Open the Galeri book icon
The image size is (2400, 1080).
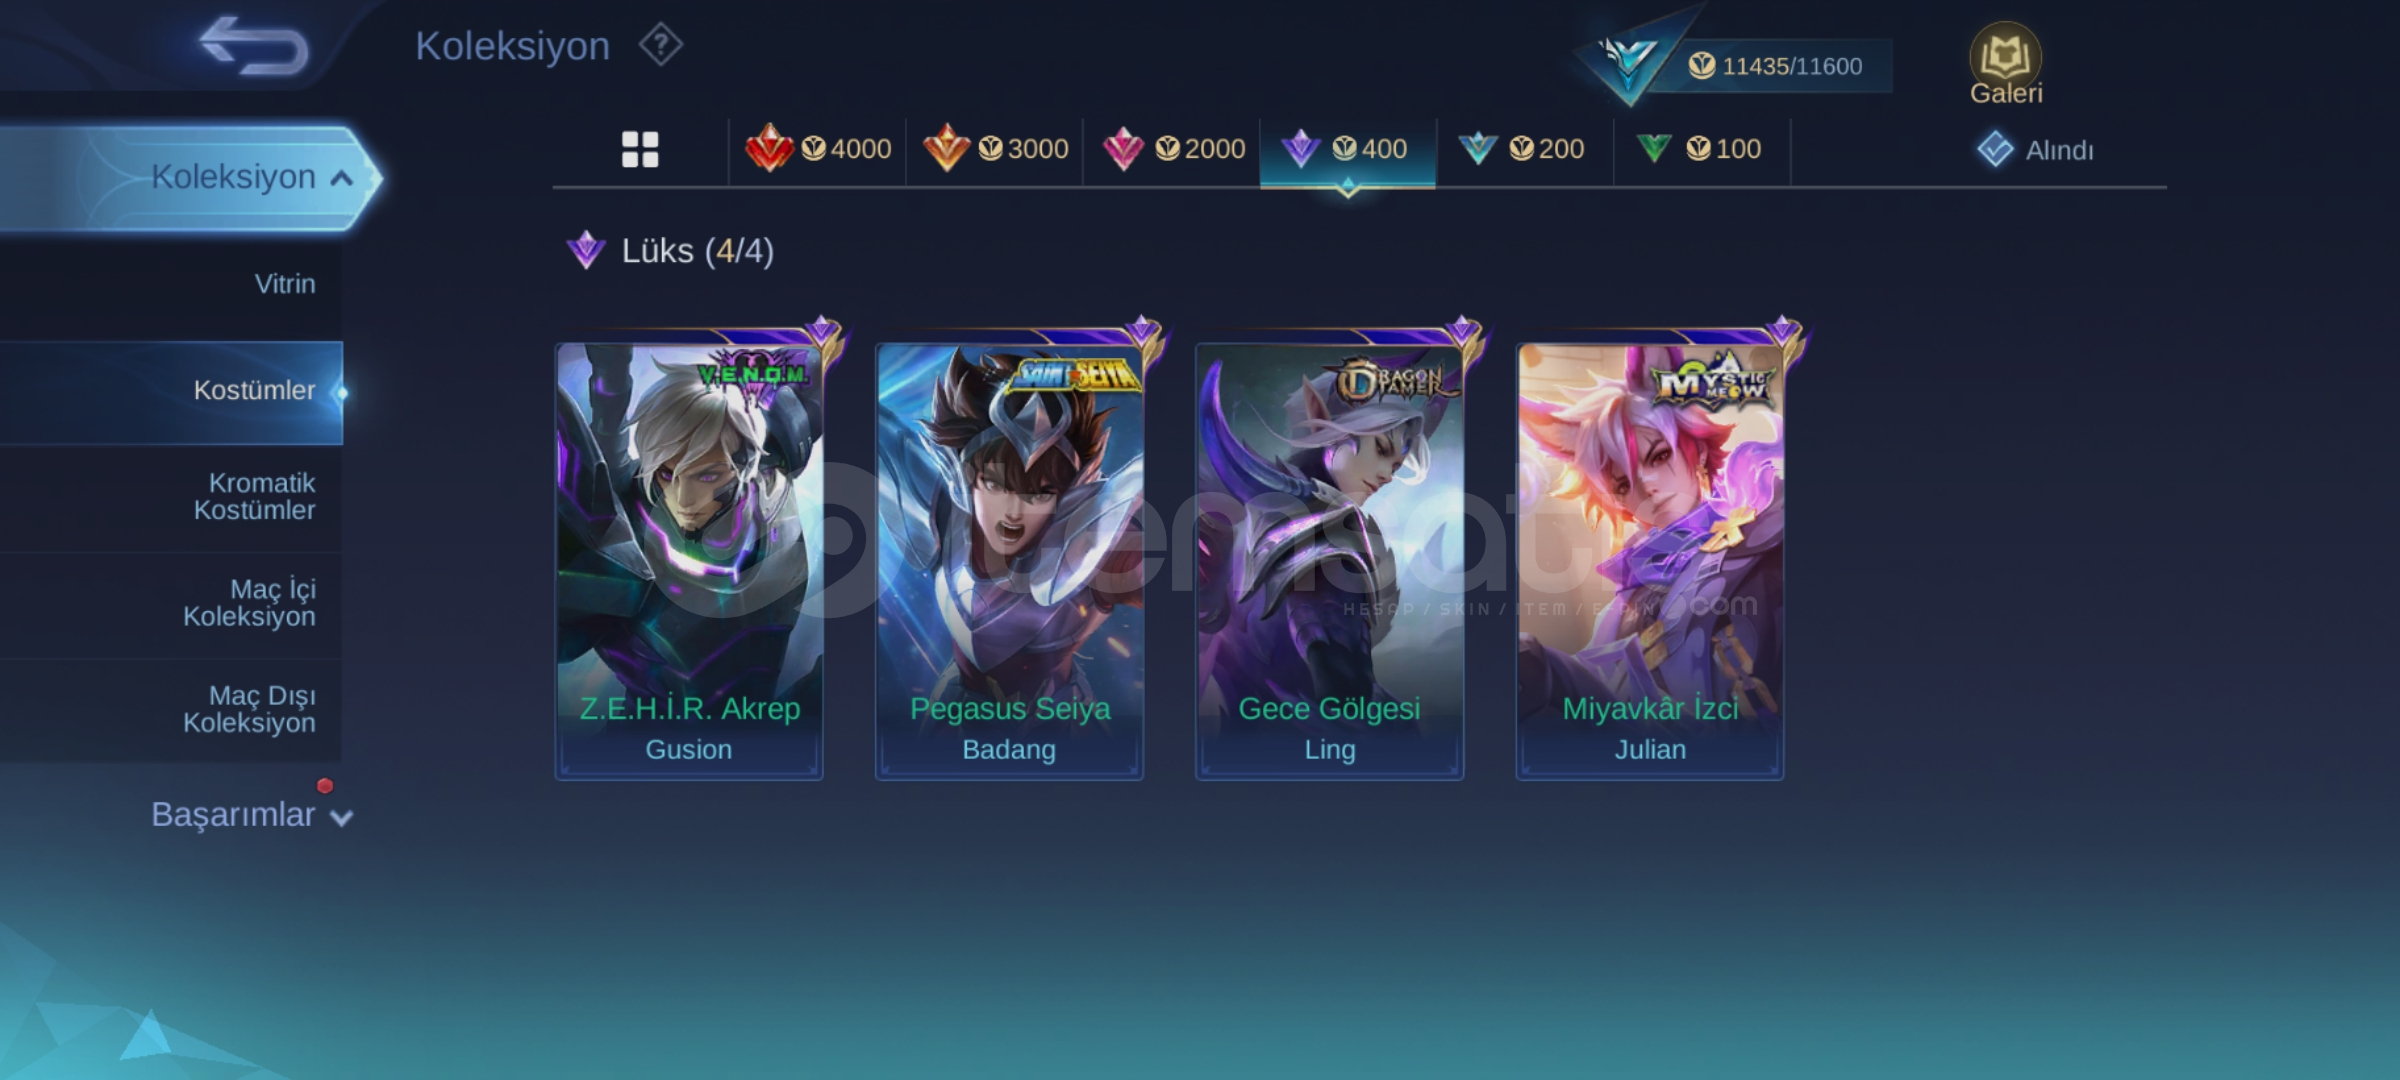tap(2005, 63)
